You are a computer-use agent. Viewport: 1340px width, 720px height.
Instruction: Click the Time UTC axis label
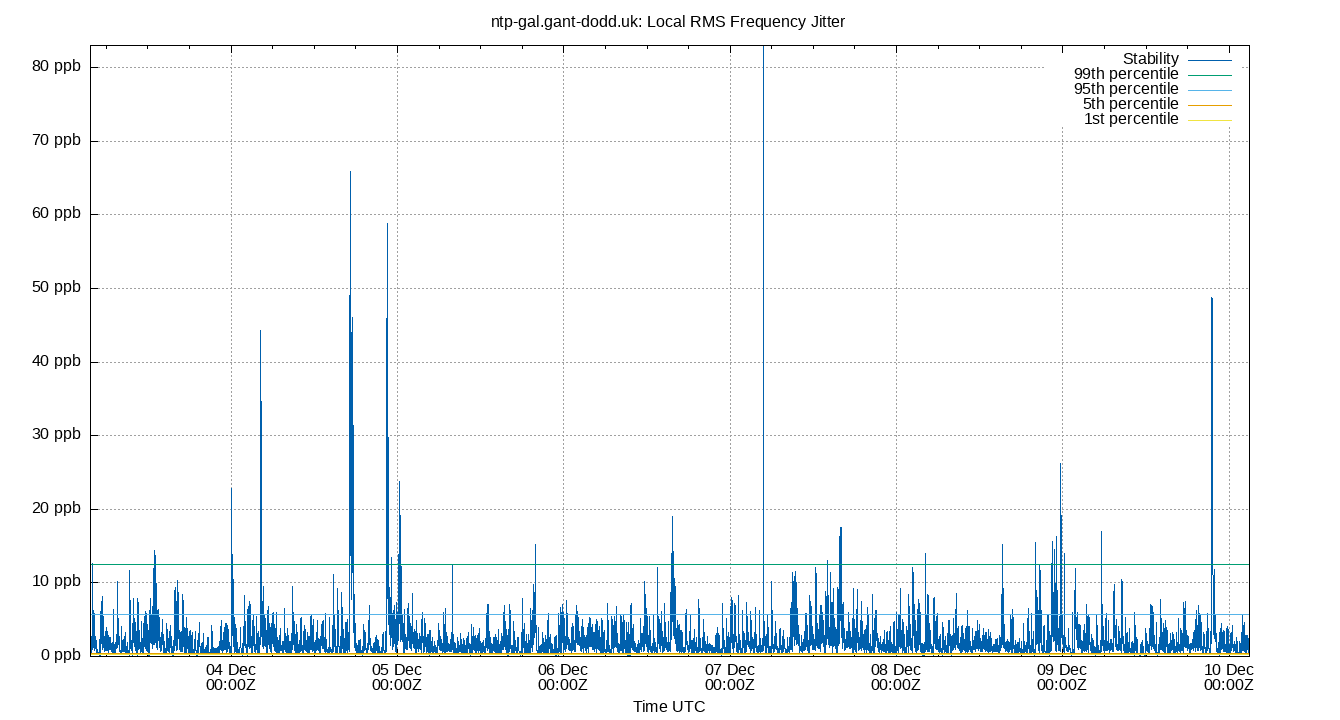pos(671,707)
